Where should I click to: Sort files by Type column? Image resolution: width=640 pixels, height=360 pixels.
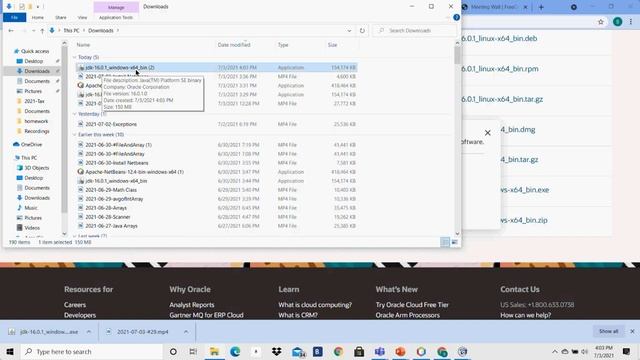(283, 45)
